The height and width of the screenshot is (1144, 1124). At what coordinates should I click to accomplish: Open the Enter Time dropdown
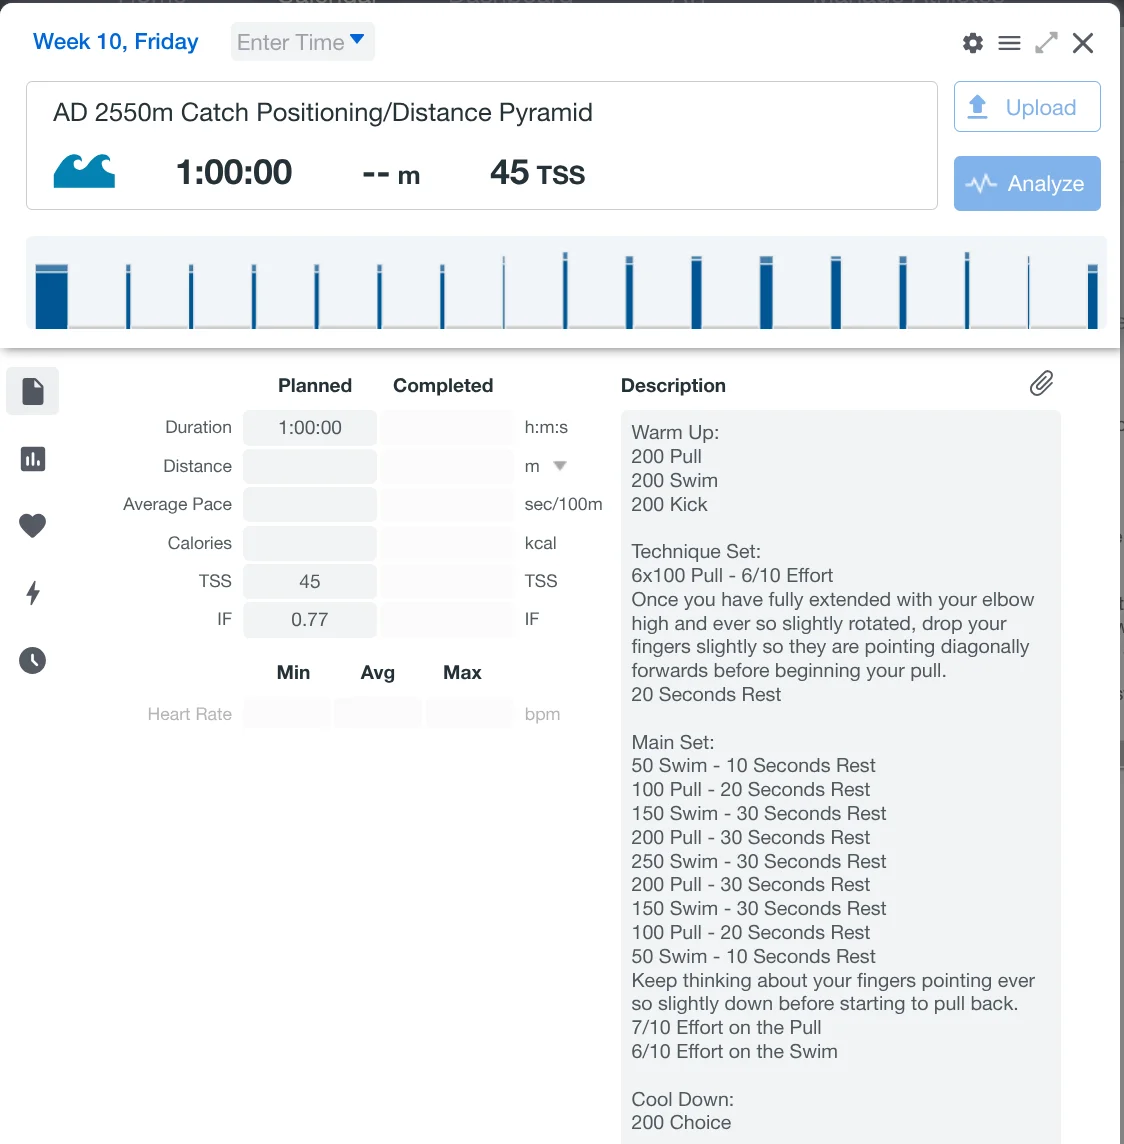[x=302, y=42]
